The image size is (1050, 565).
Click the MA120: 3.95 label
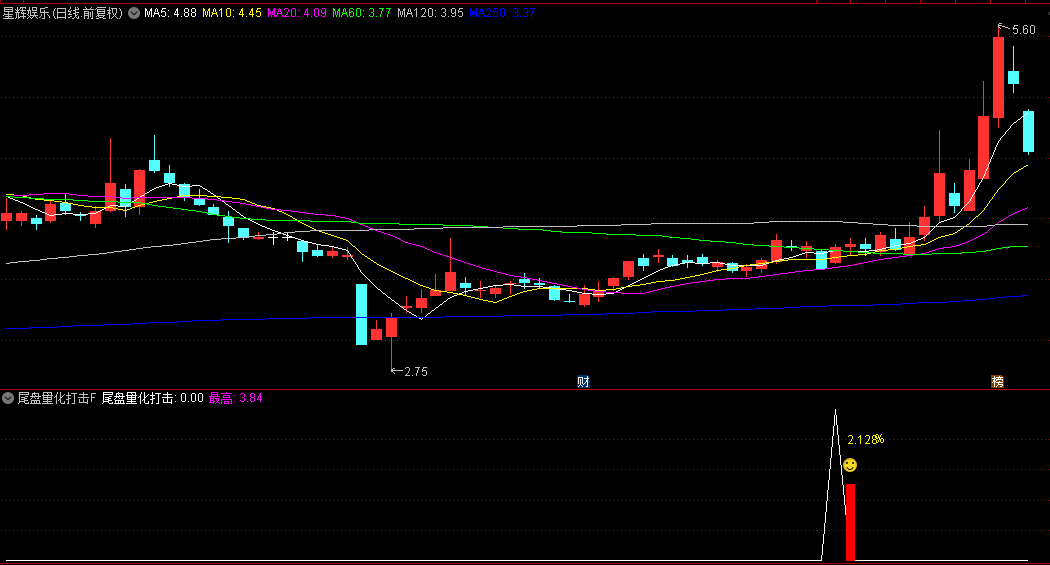[430, 13]
